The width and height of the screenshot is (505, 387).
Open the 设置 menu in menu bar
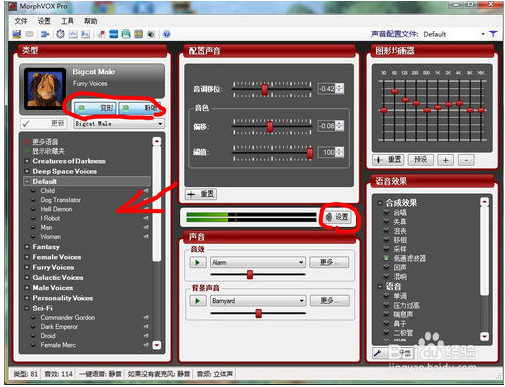coord(44,21)
